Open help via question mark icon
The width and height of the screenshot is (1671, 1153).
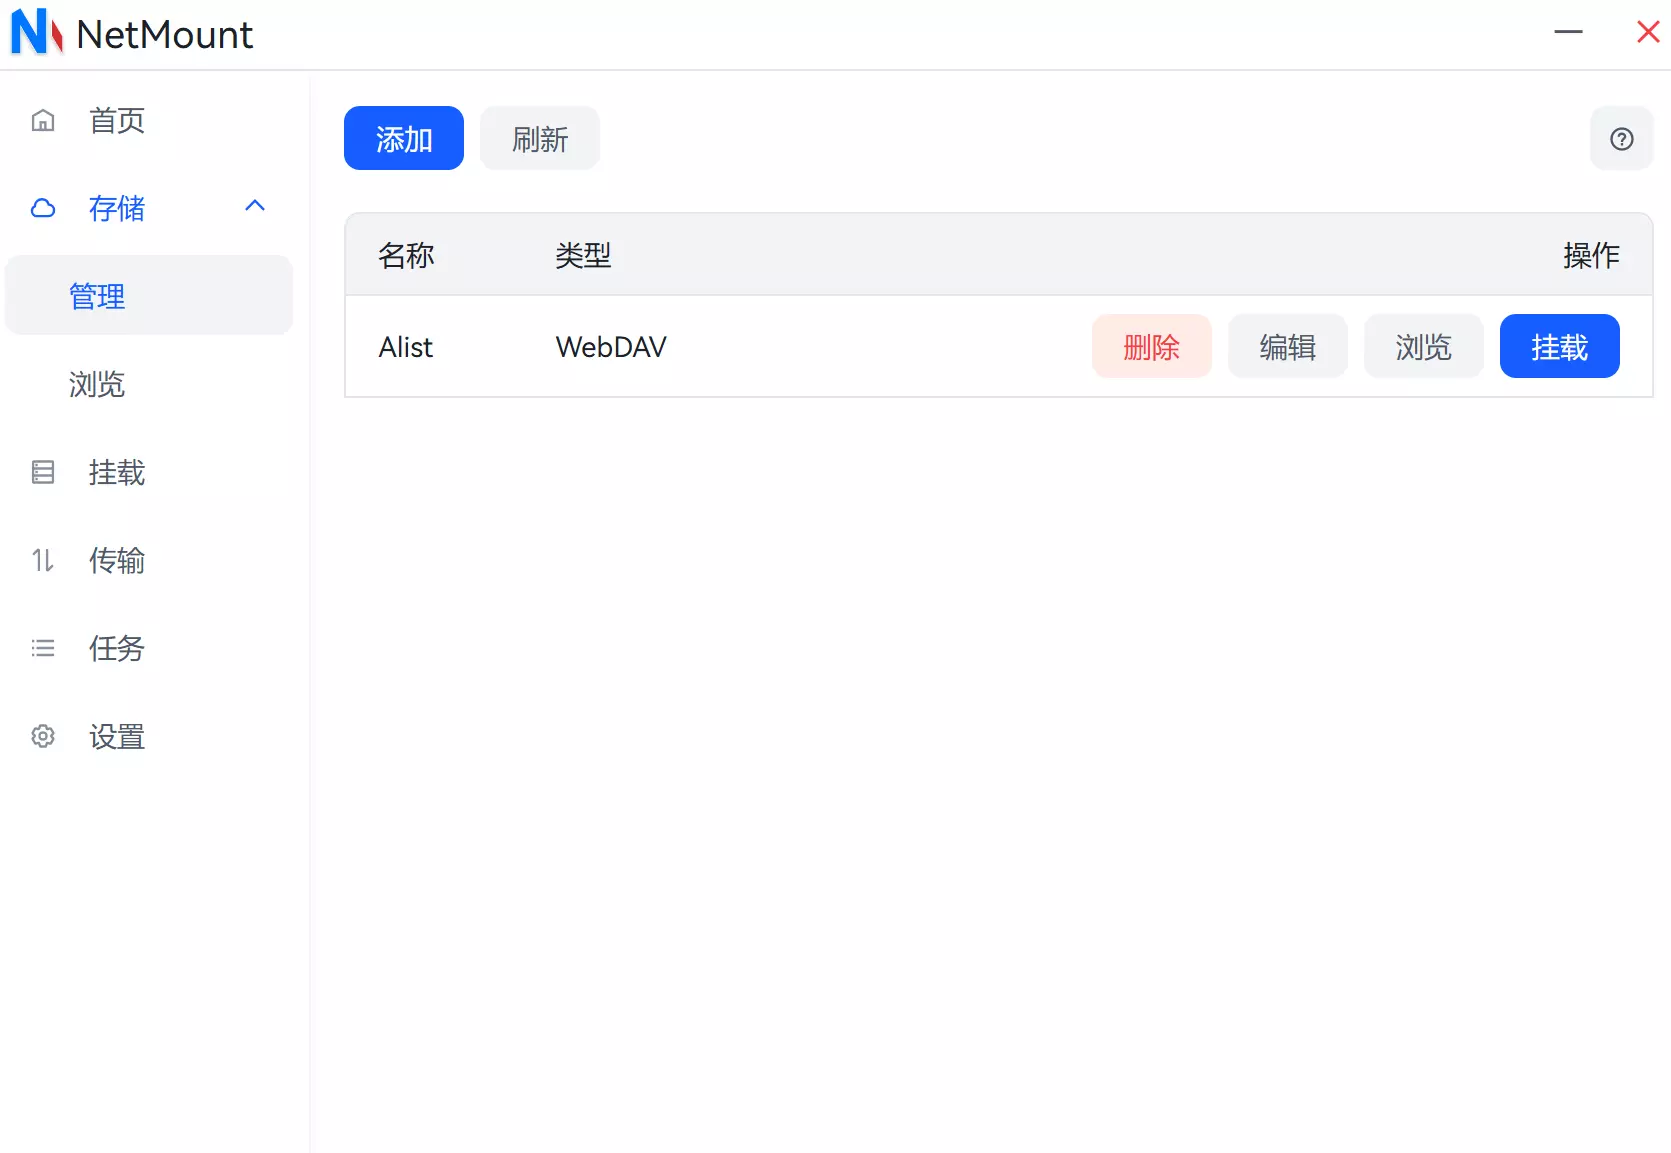[1621, 139]
